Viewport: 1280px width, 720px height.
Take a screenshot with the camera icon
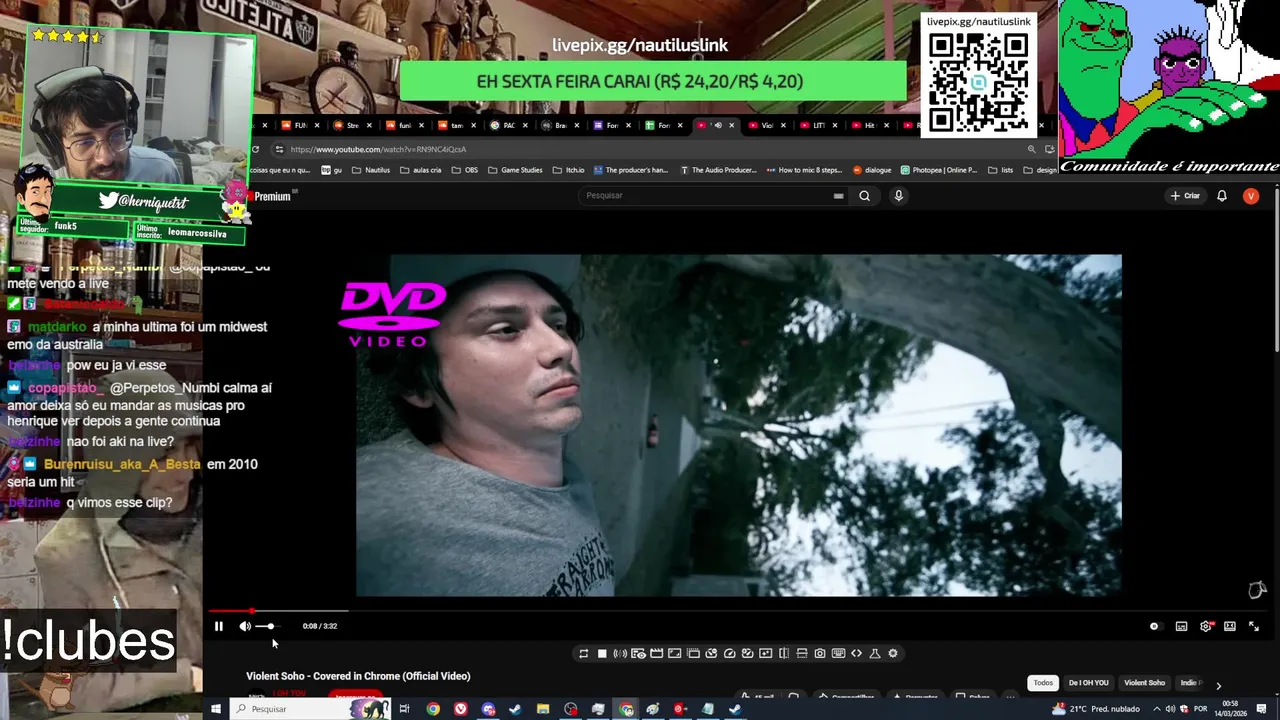coord(820,653)
